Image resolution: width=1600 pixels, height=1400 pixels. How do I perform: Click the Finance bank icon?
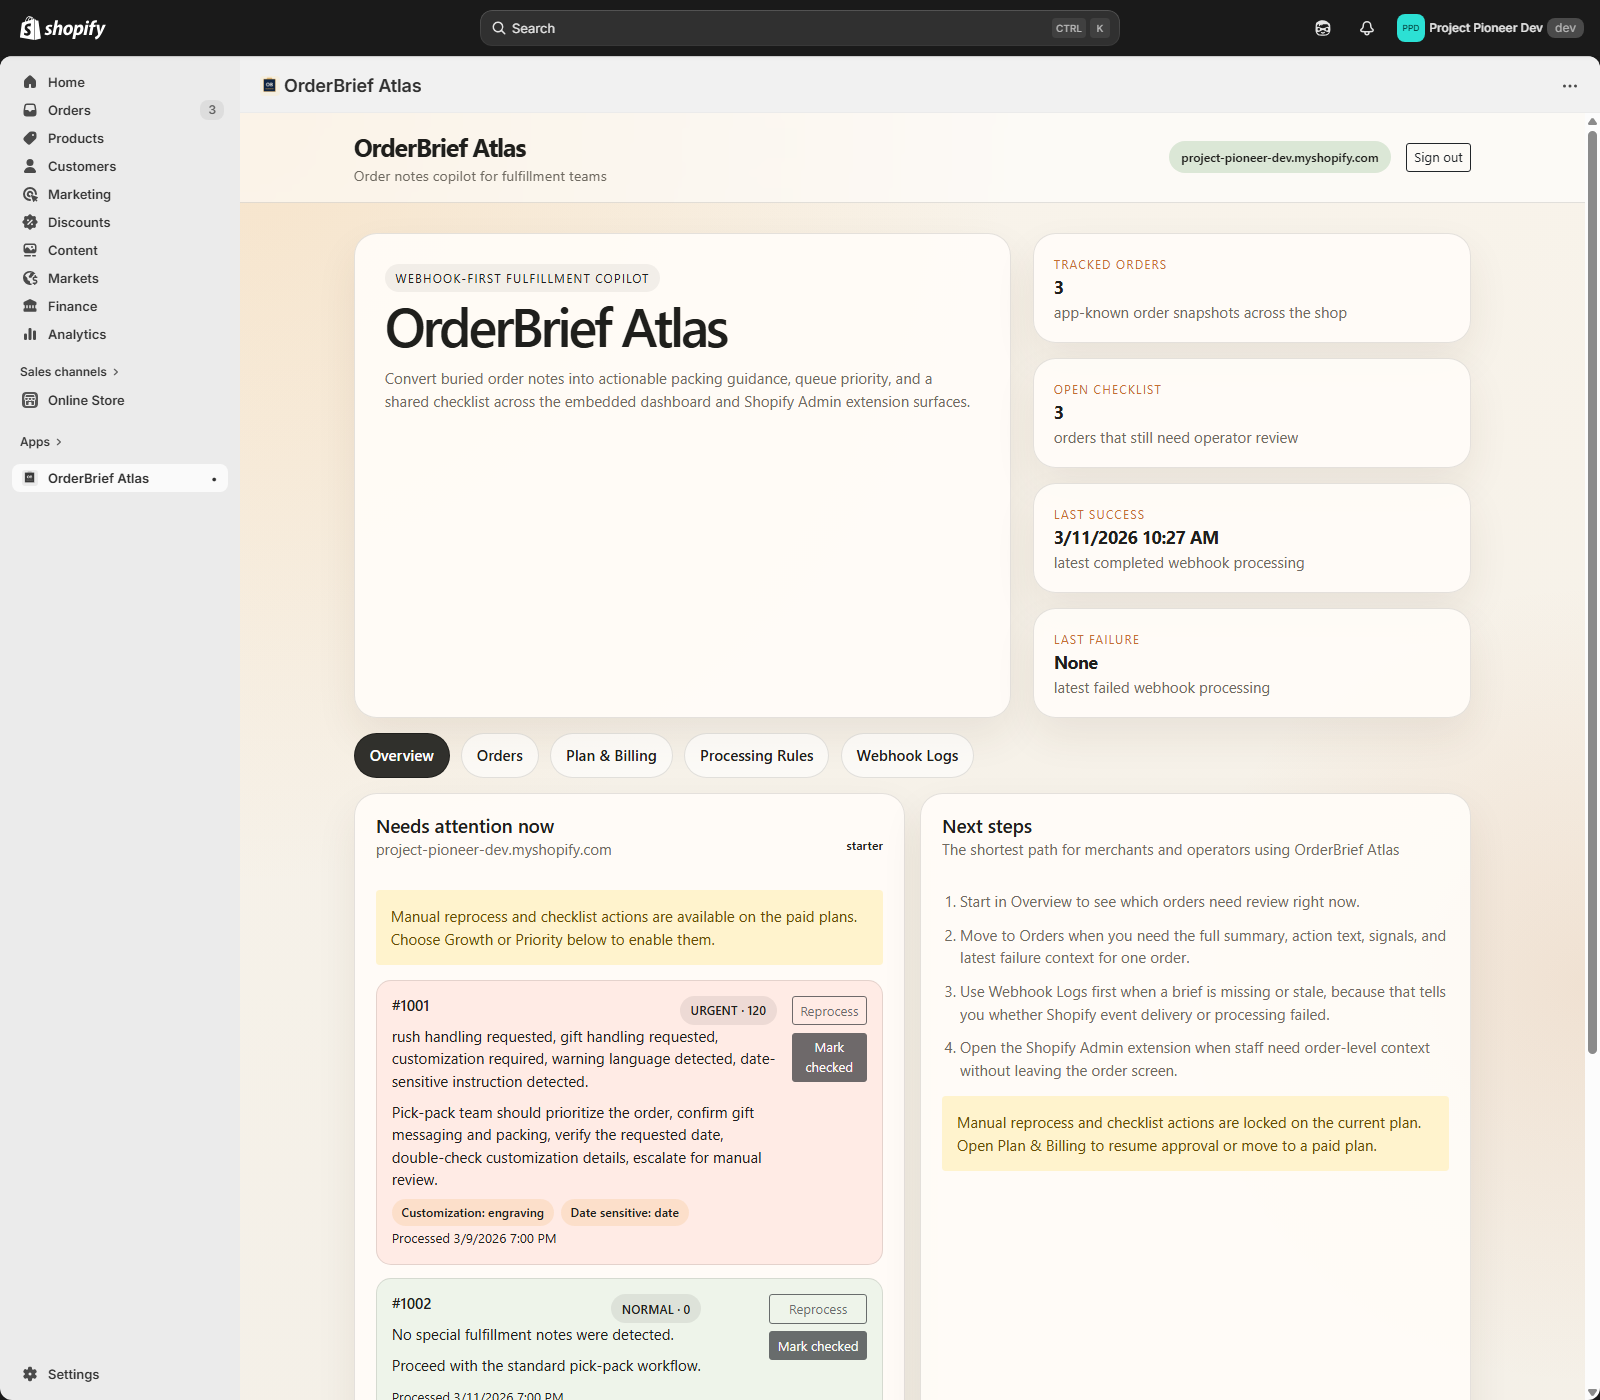[x=30, y=306]
